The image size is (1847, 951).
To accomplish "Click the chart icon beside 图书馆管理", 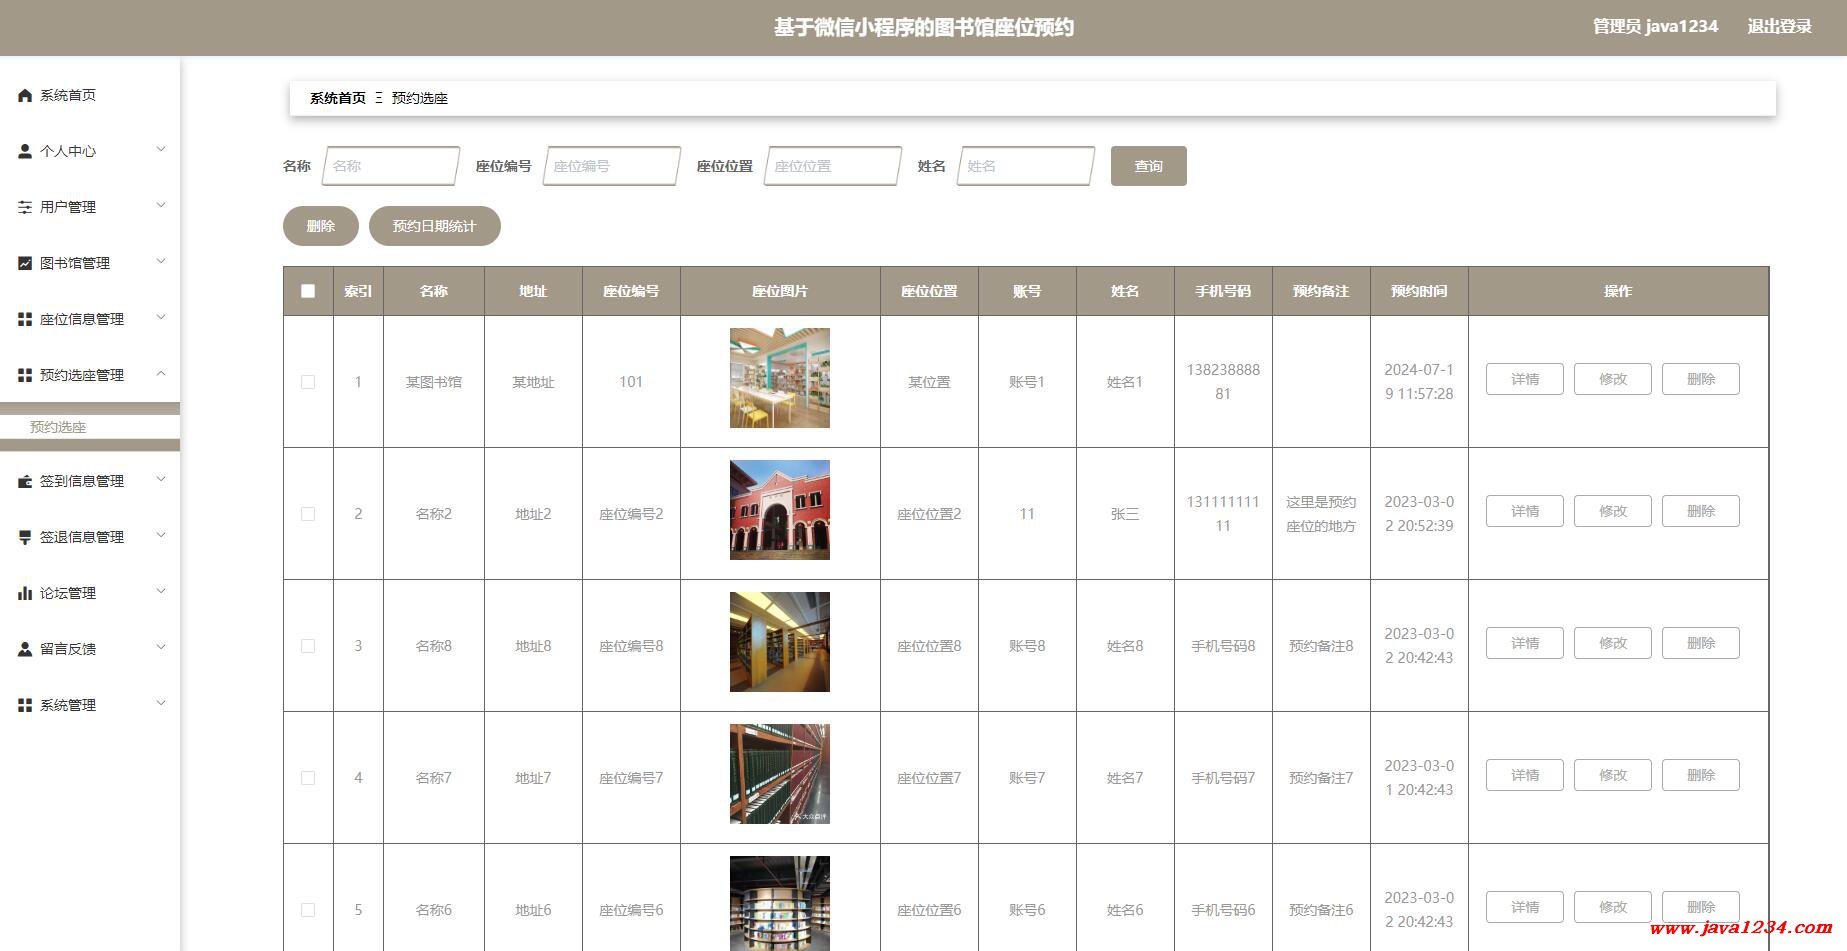I will (x=25, y=263).
